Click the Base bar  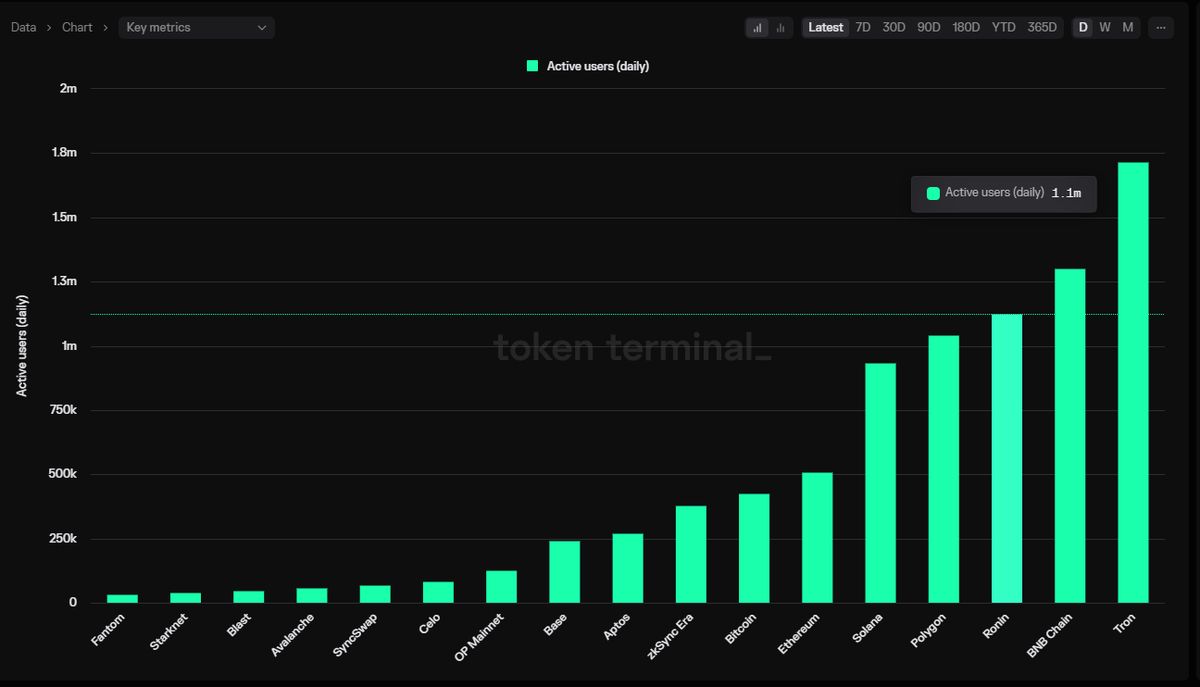[565, 572]
